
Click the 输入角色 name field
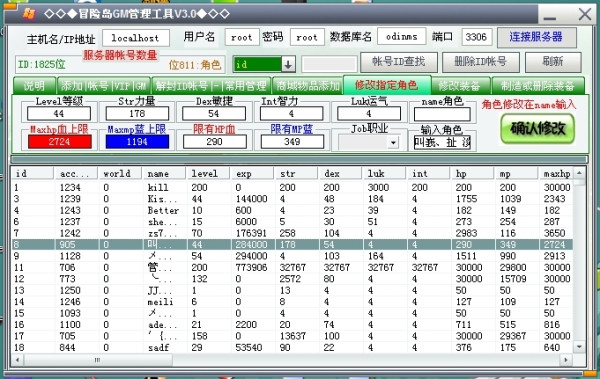point(442,143)
